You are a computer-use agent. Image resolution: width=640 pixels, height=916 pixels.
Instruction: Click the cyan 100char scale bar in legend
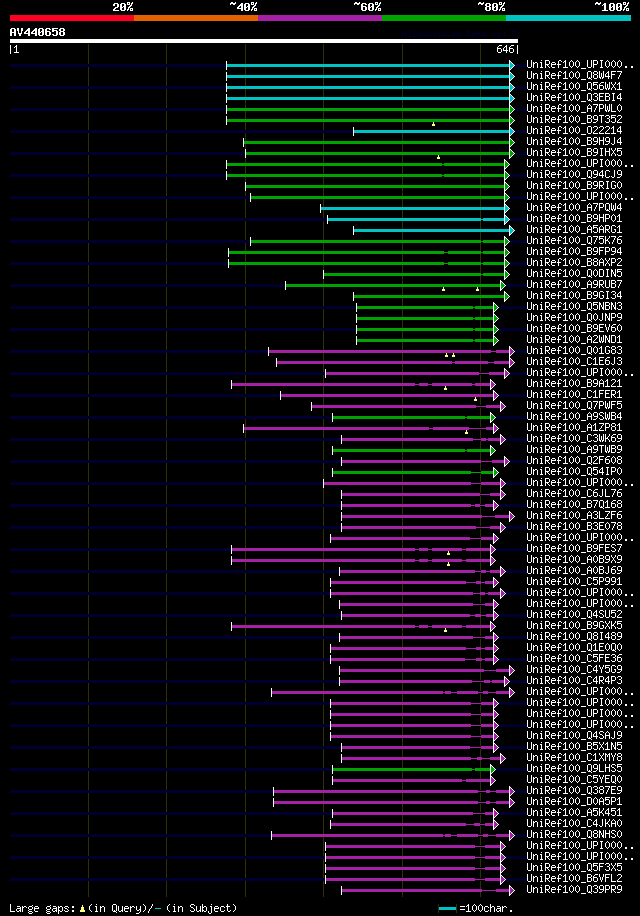pos(447,908)
